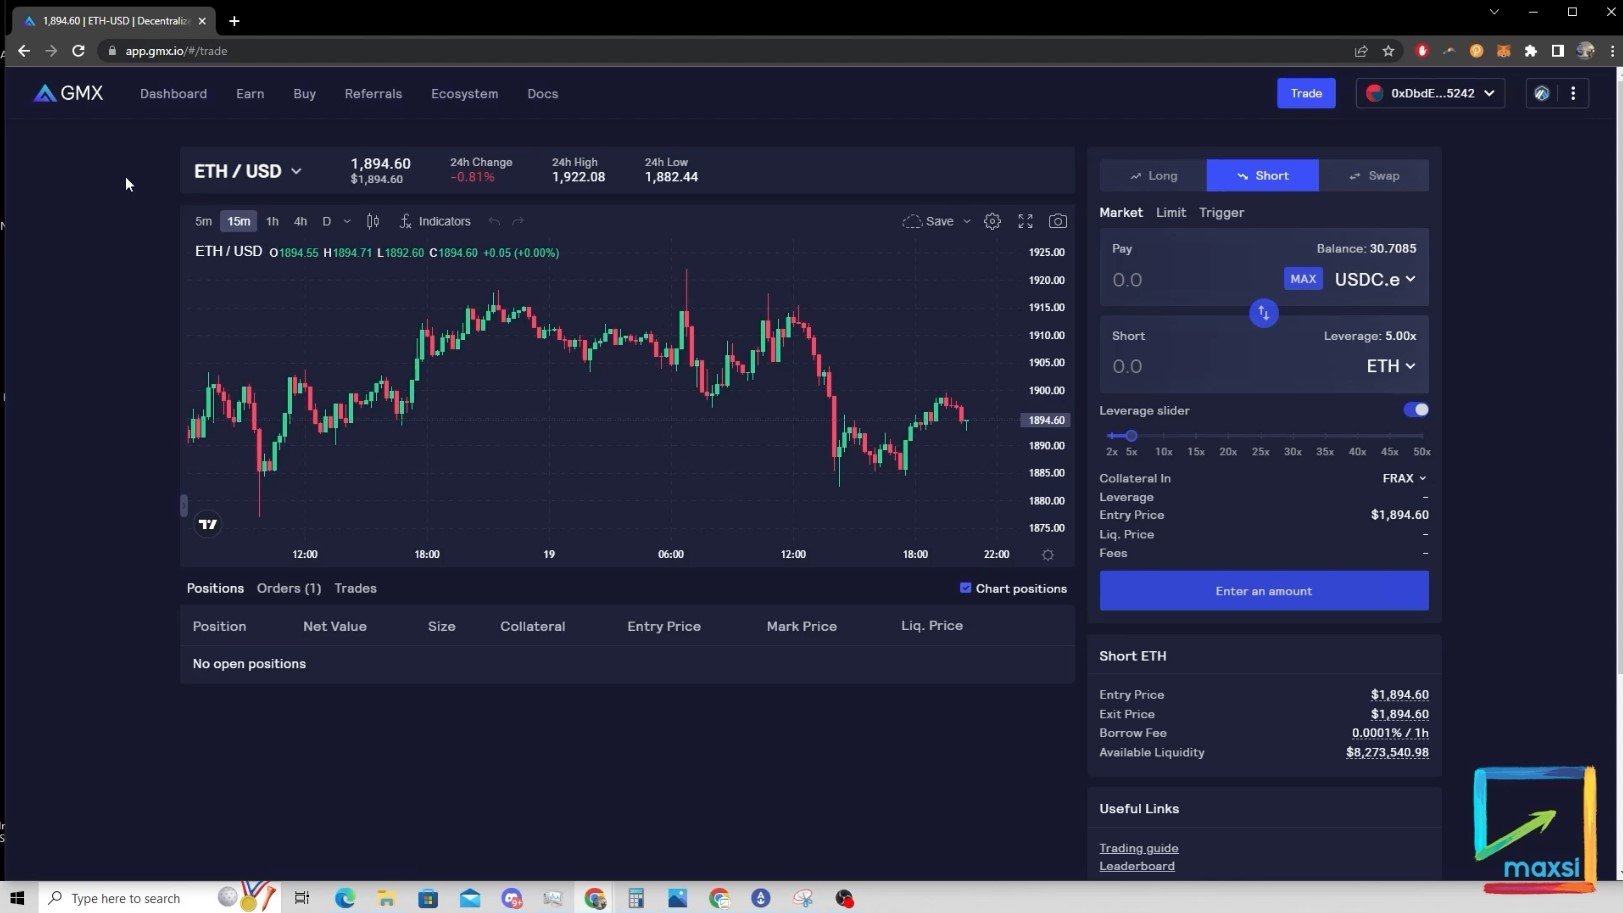Set leverage slider to the 25x mark
The image size is (1623, 913).
1261,436
